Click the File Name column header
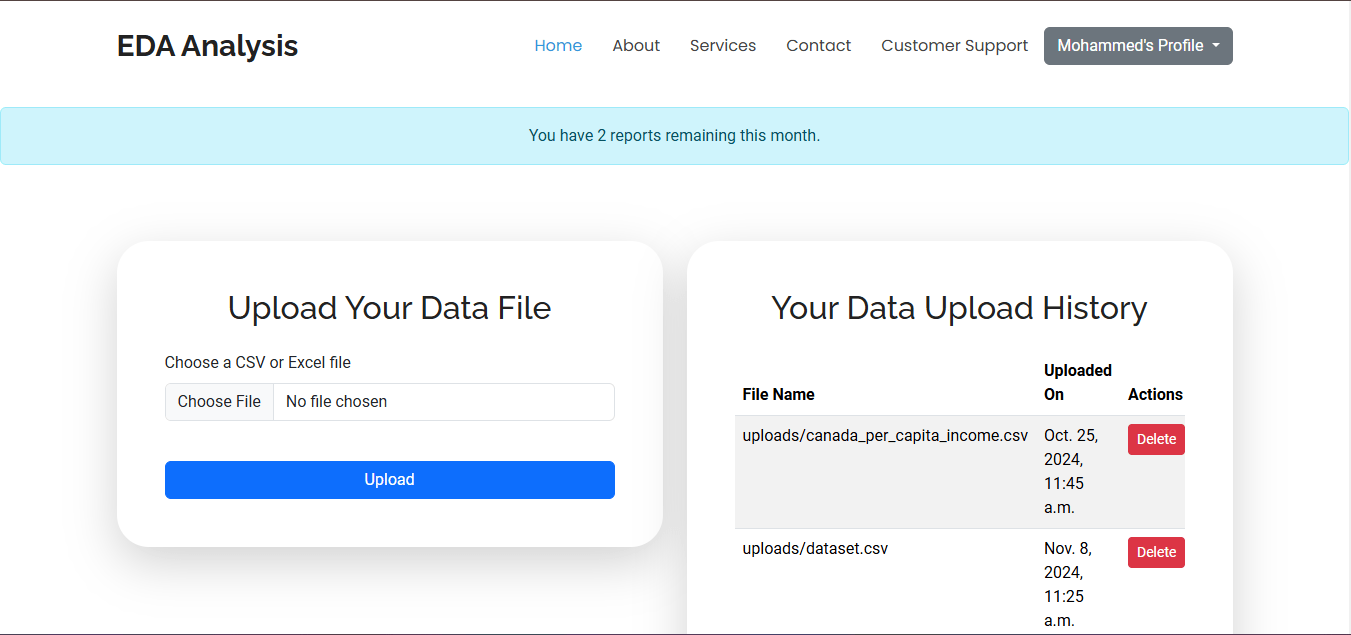The image size is (1351, 635). click(x=778, y=395)
